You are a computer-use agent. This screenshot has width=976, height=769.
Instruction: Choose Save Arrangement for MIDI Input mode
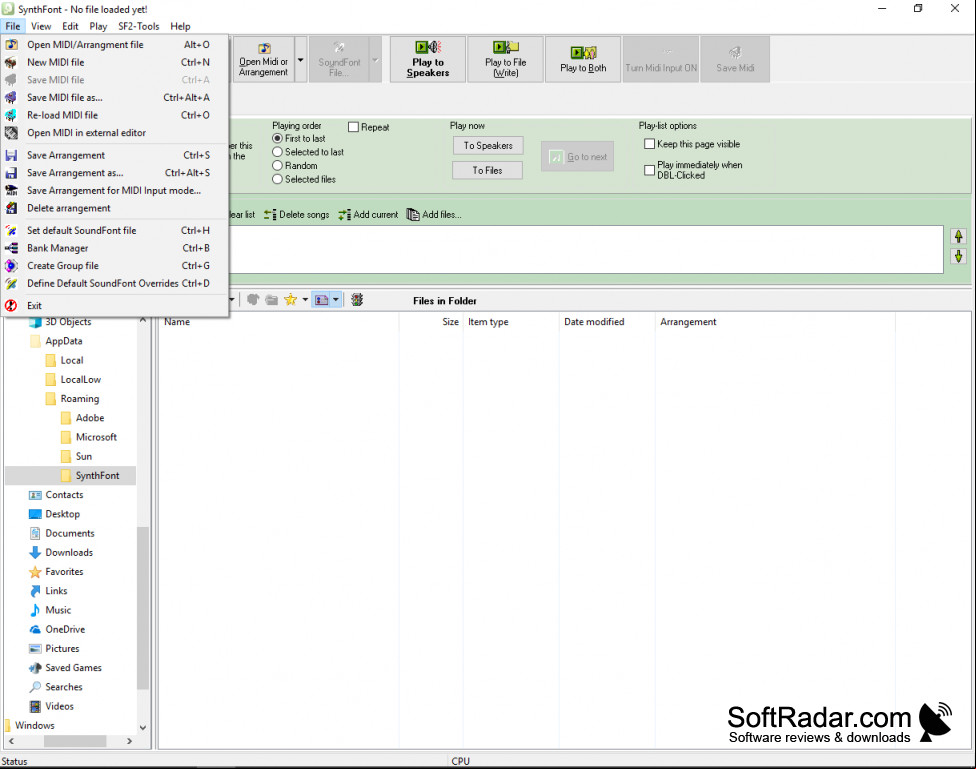[x=115, y=191]
